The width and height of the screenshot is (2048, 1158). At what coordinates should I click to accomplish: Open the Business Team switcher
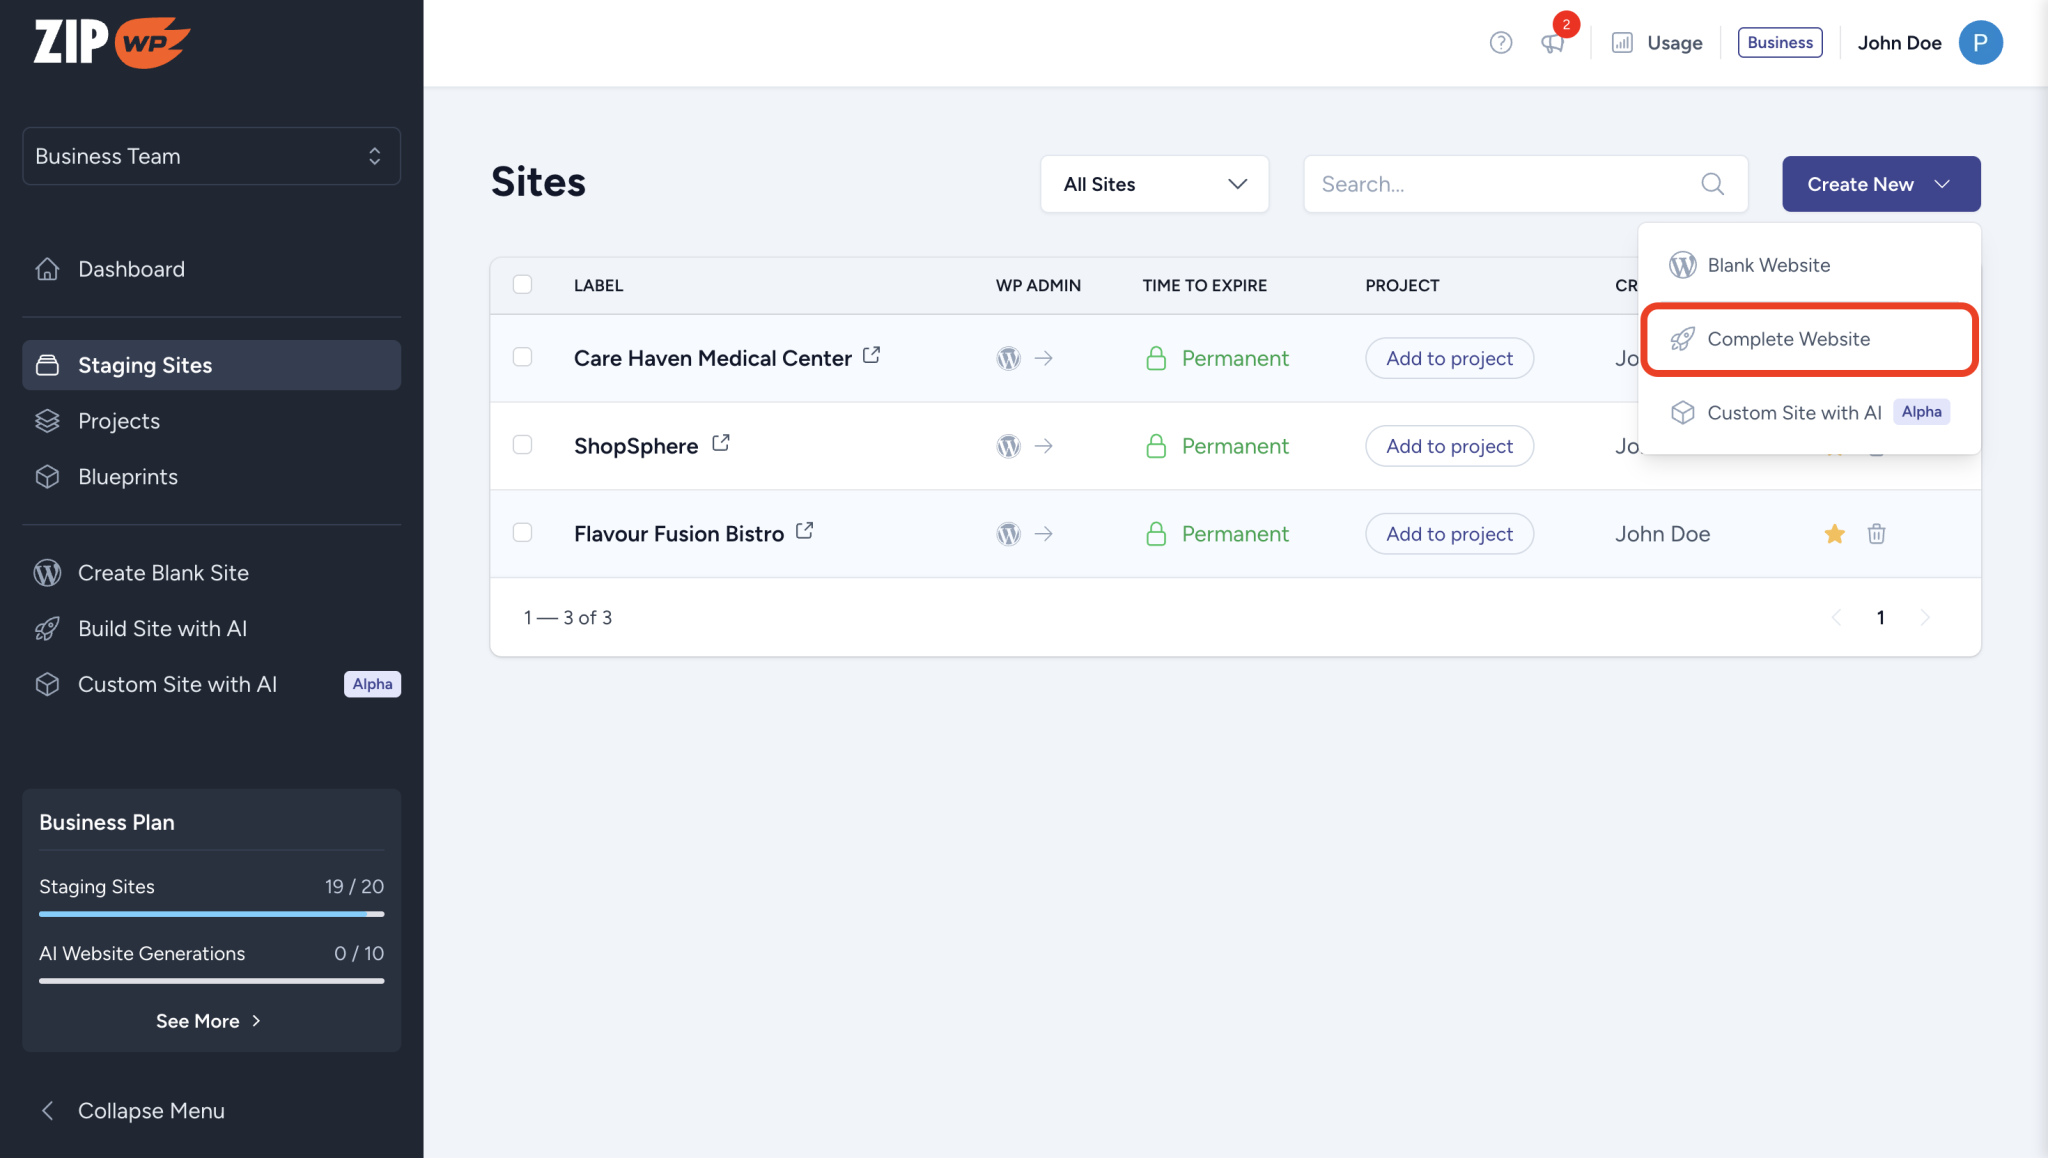pyautogui.click(x=210, y=156)
